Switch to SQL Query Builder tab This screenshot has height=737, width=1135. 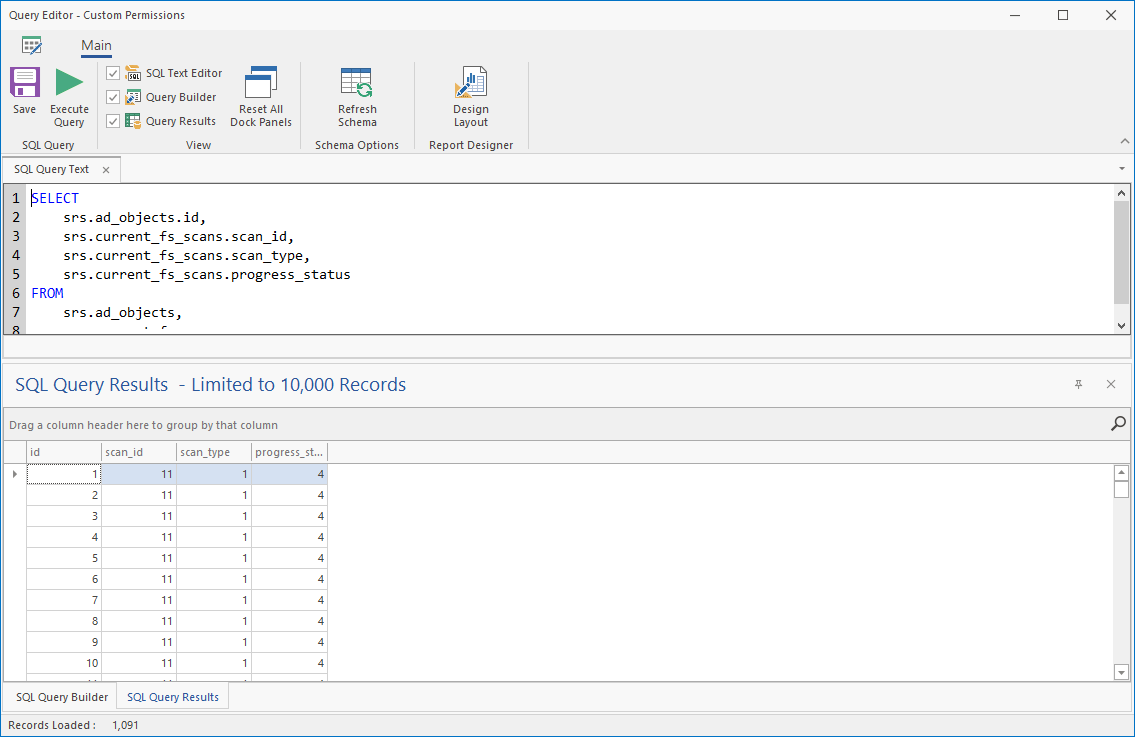[62, 697]
